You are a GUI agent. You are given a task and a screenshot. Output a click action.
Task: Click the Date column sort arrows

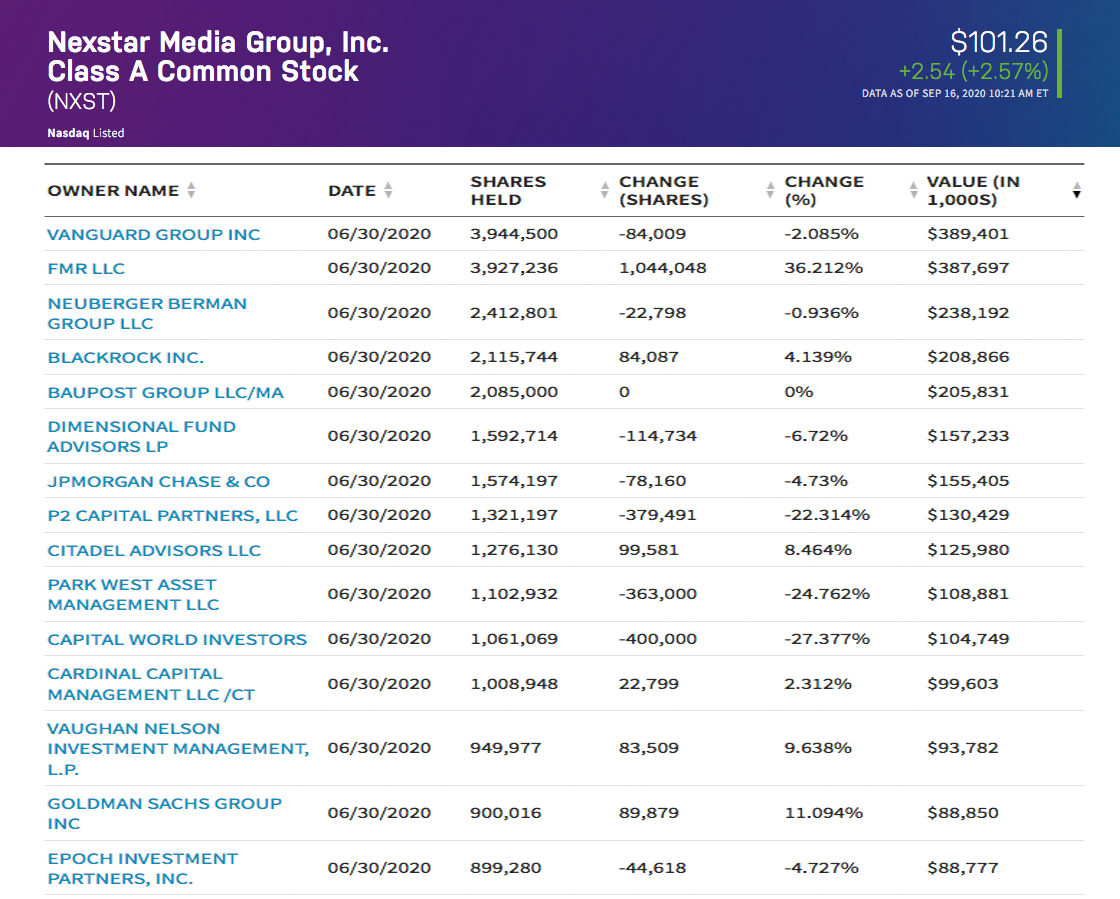[x=388, y=190]
